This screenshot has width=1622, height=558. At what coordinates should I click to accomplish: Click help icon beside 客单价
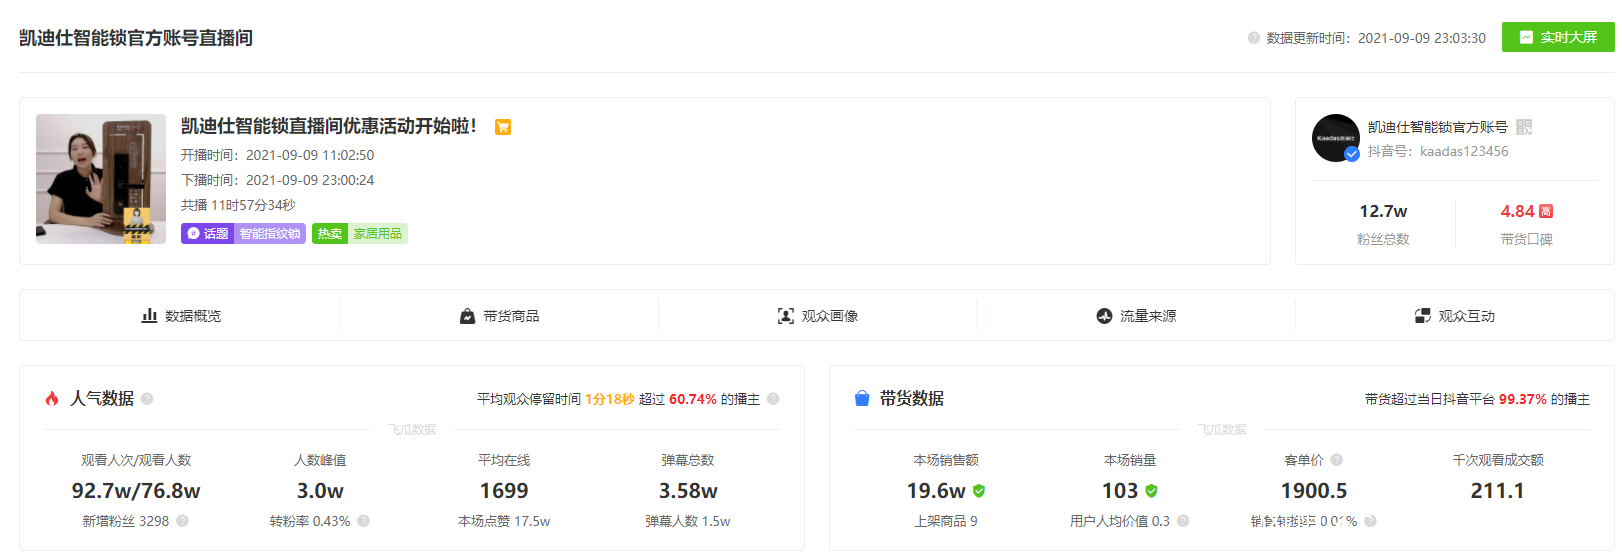pyautogui.click(x=1336, y=460)
